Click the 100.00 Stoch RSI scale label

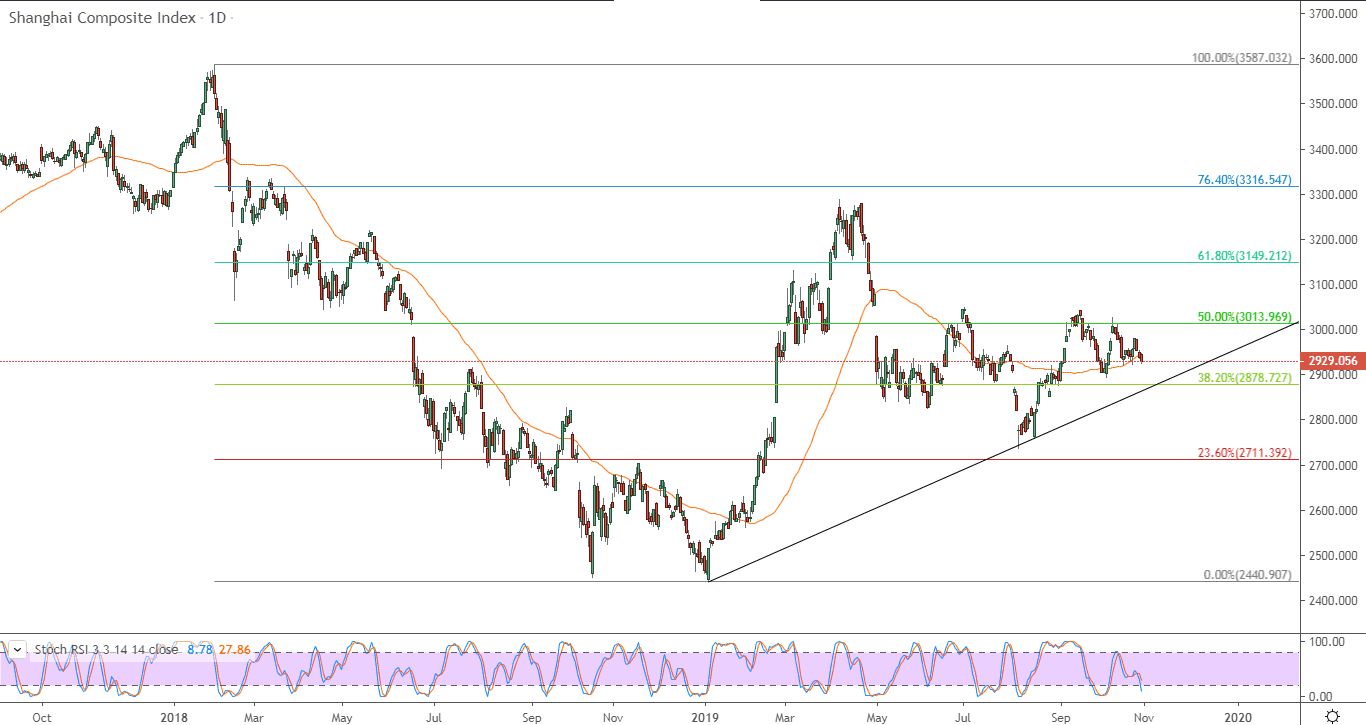1326,641
